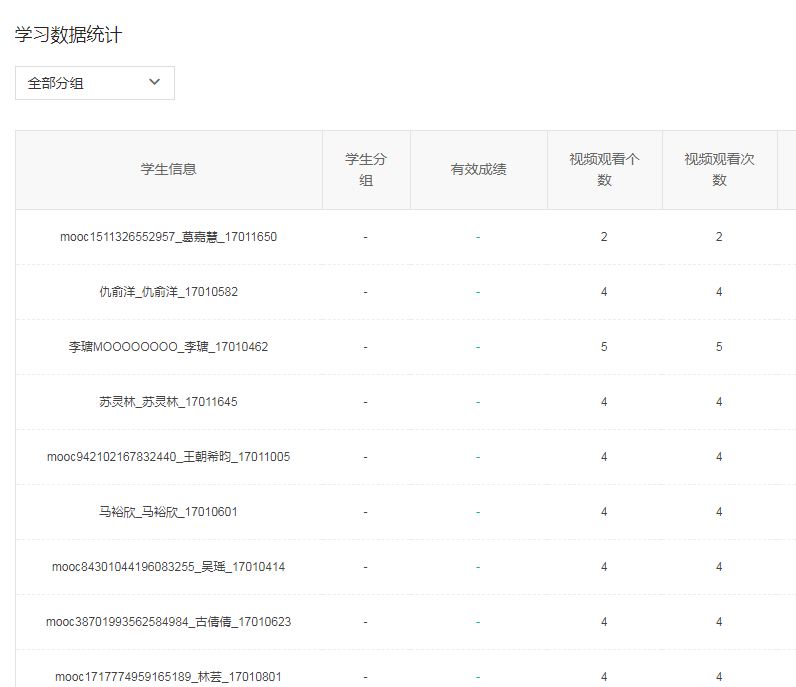Click the 学生分组 column header
796x687 pixels.
click(x=365, y=169)
